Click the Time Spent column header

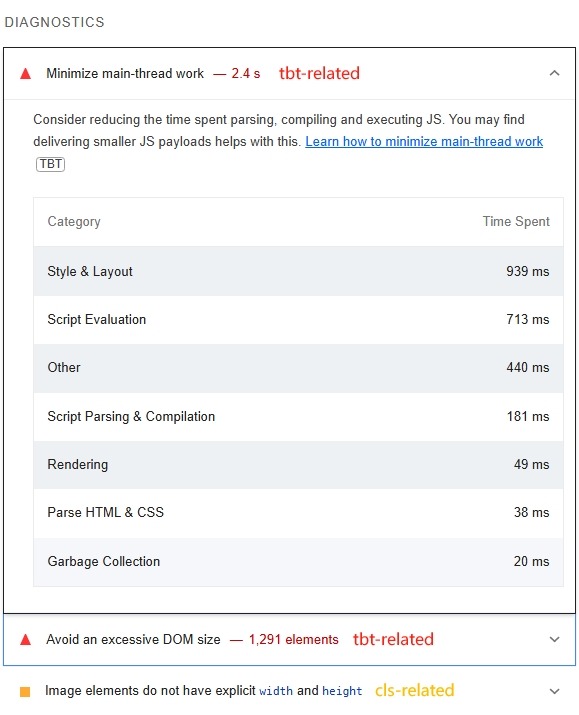tap(516, 222)
